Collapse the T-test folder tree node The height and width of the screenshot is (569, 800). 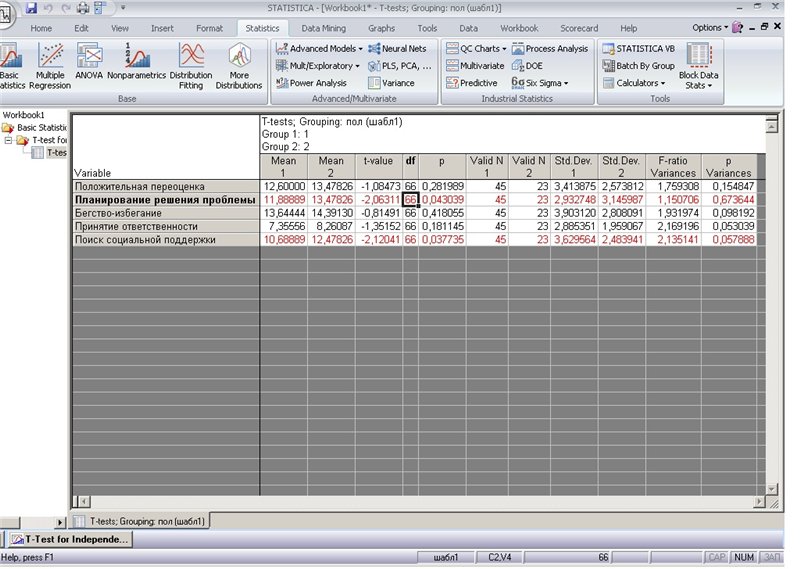(8, 140)
